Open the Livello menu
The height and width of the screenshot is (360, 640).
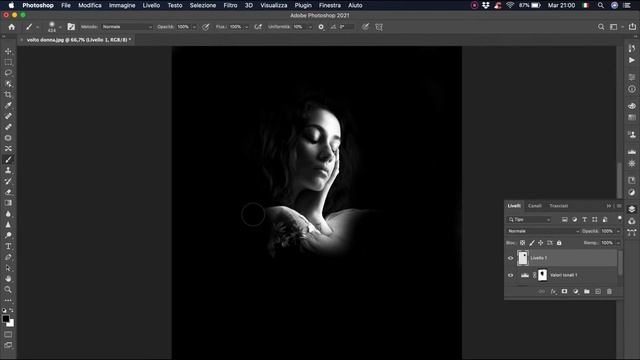[151, 5]
